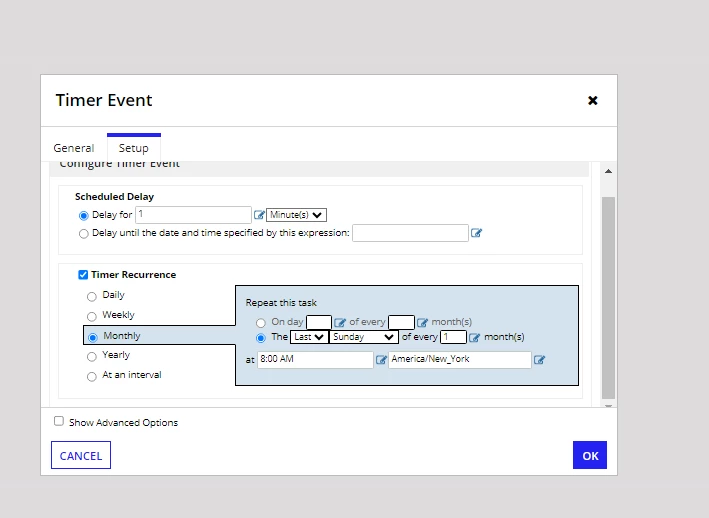Click the On day number input field
709x518 pixels.
[x=319, y=322]
